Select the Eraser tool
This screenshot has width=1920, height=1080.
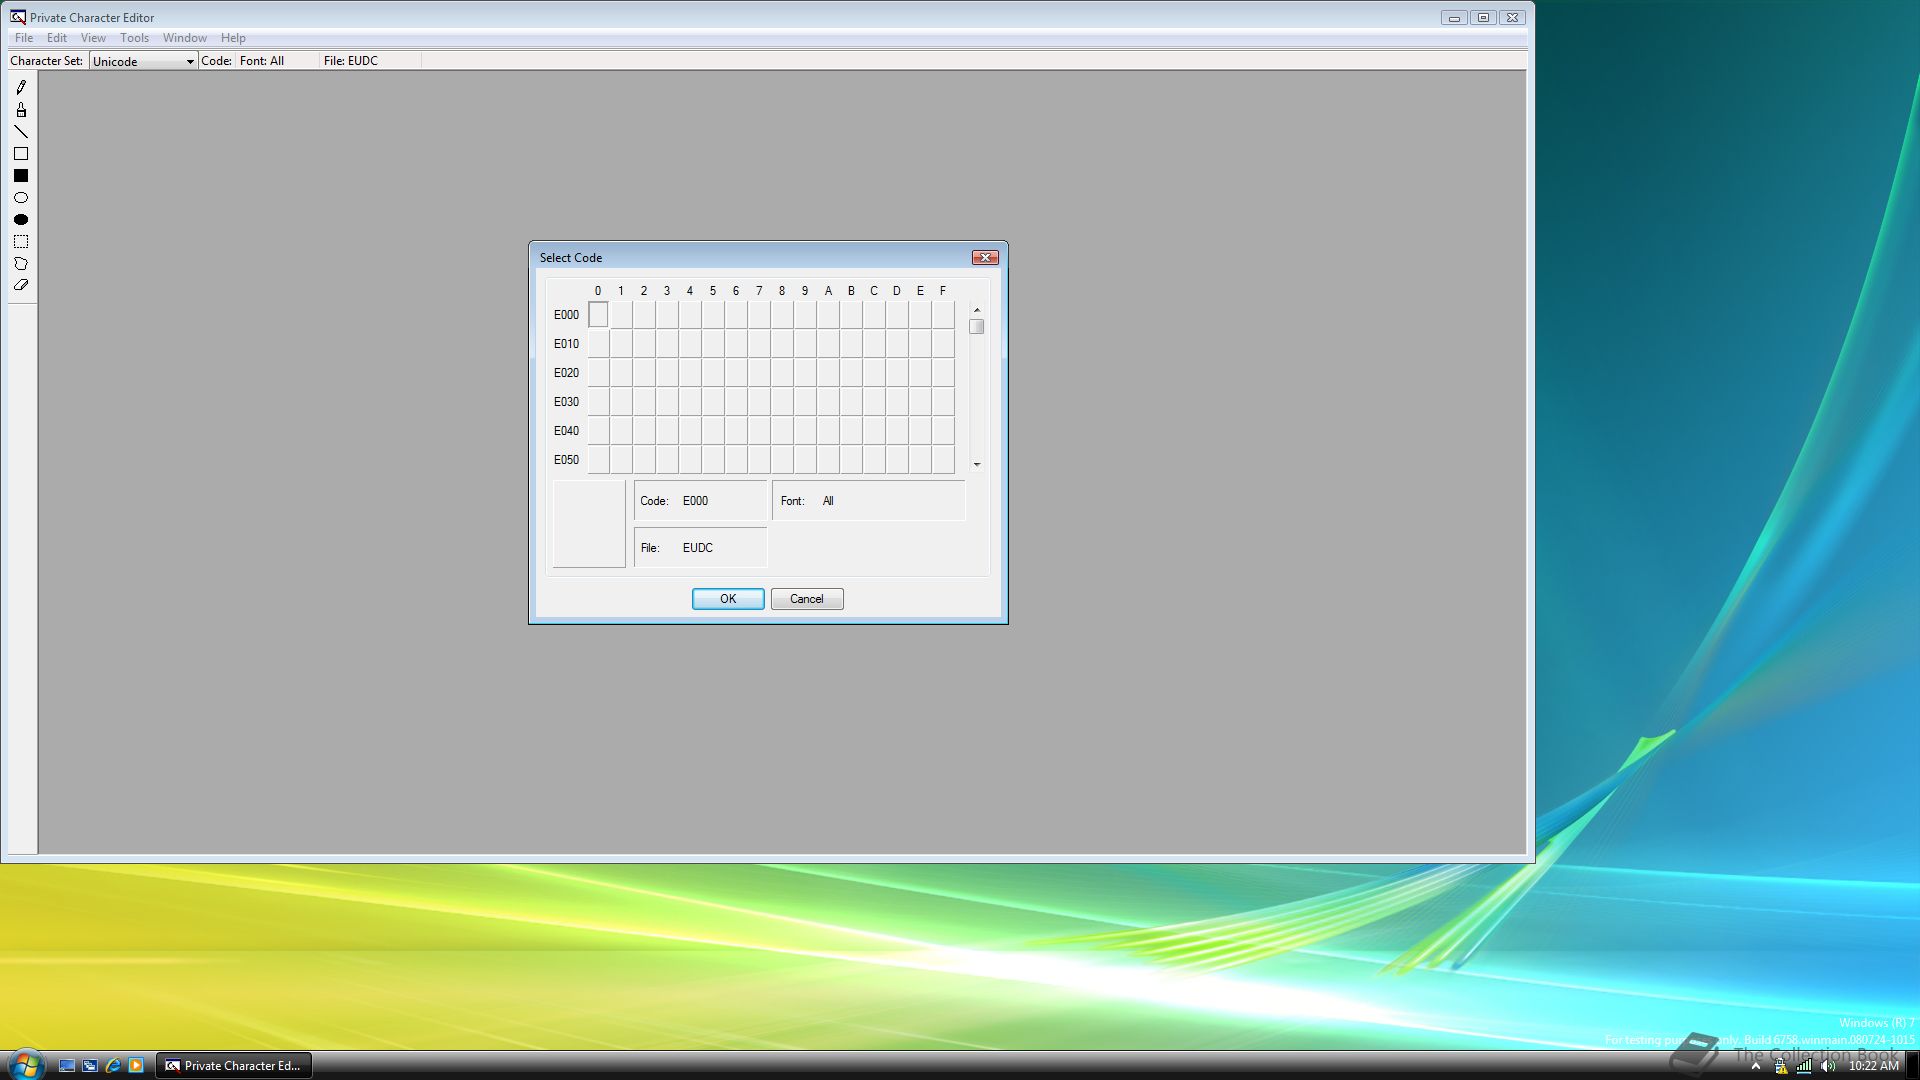click(21, 285)
